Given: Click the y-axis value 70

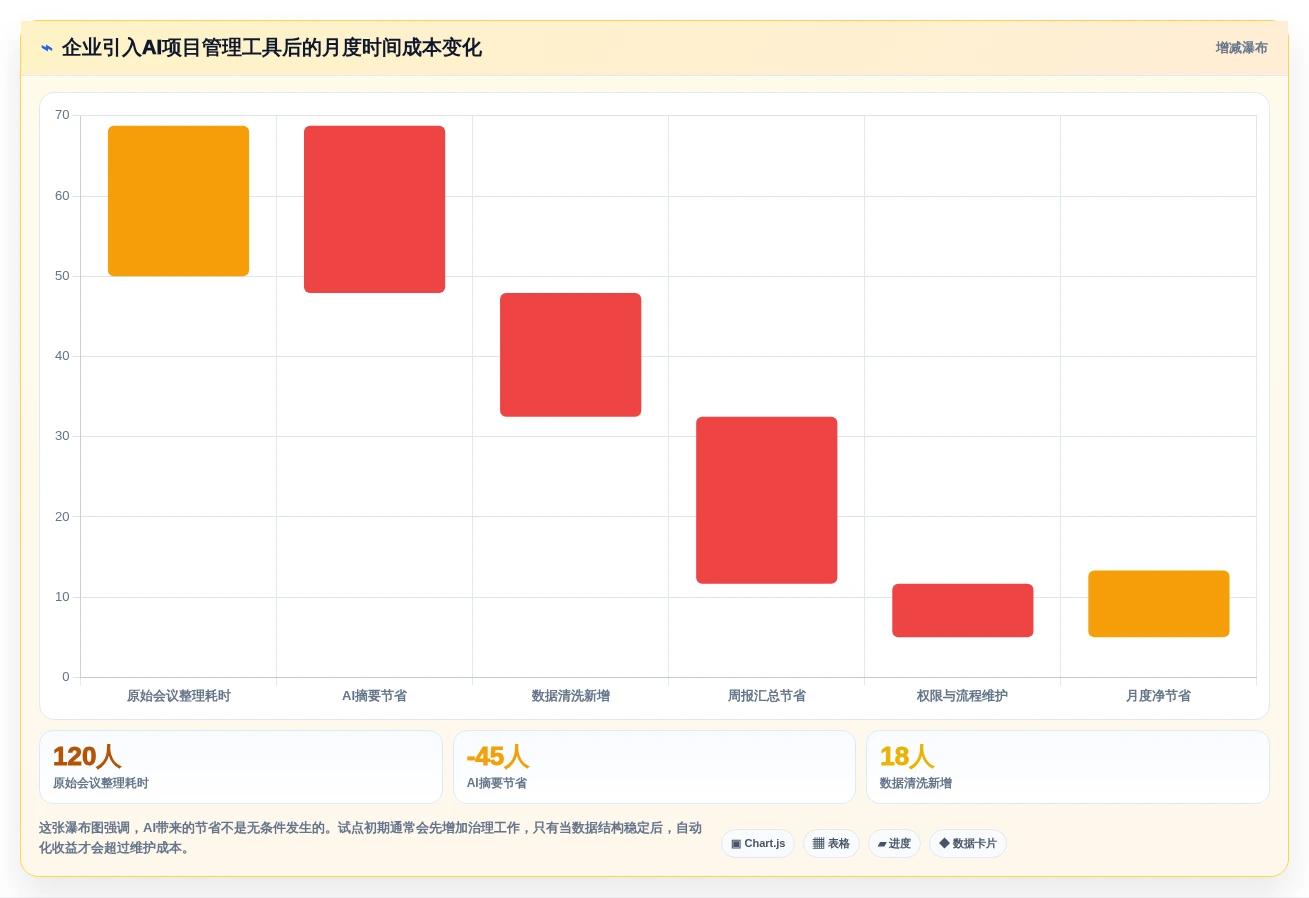Looking at the screenshot, I should [x=62, y=115].
